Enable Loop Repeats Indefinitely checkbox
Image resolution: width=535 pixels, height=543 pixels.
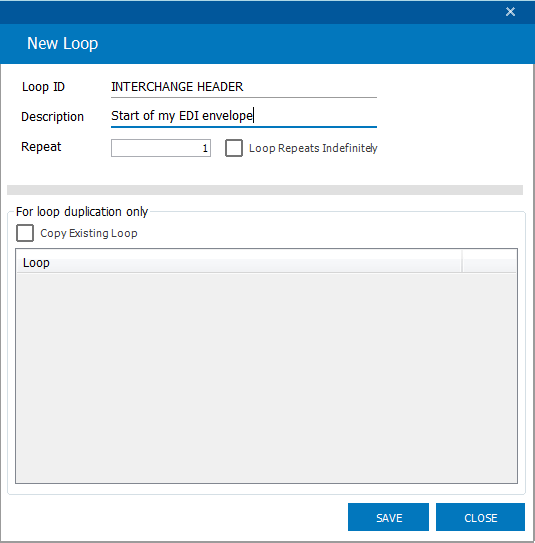[234, 148]
